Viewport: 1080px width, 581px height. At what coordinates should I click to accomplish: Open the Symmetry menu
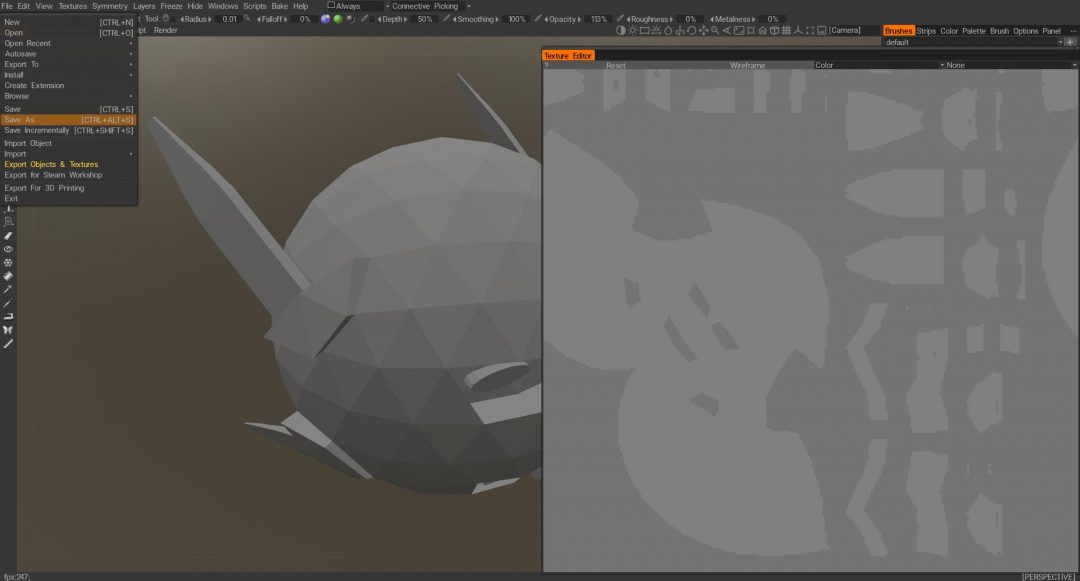coord(110,6)
